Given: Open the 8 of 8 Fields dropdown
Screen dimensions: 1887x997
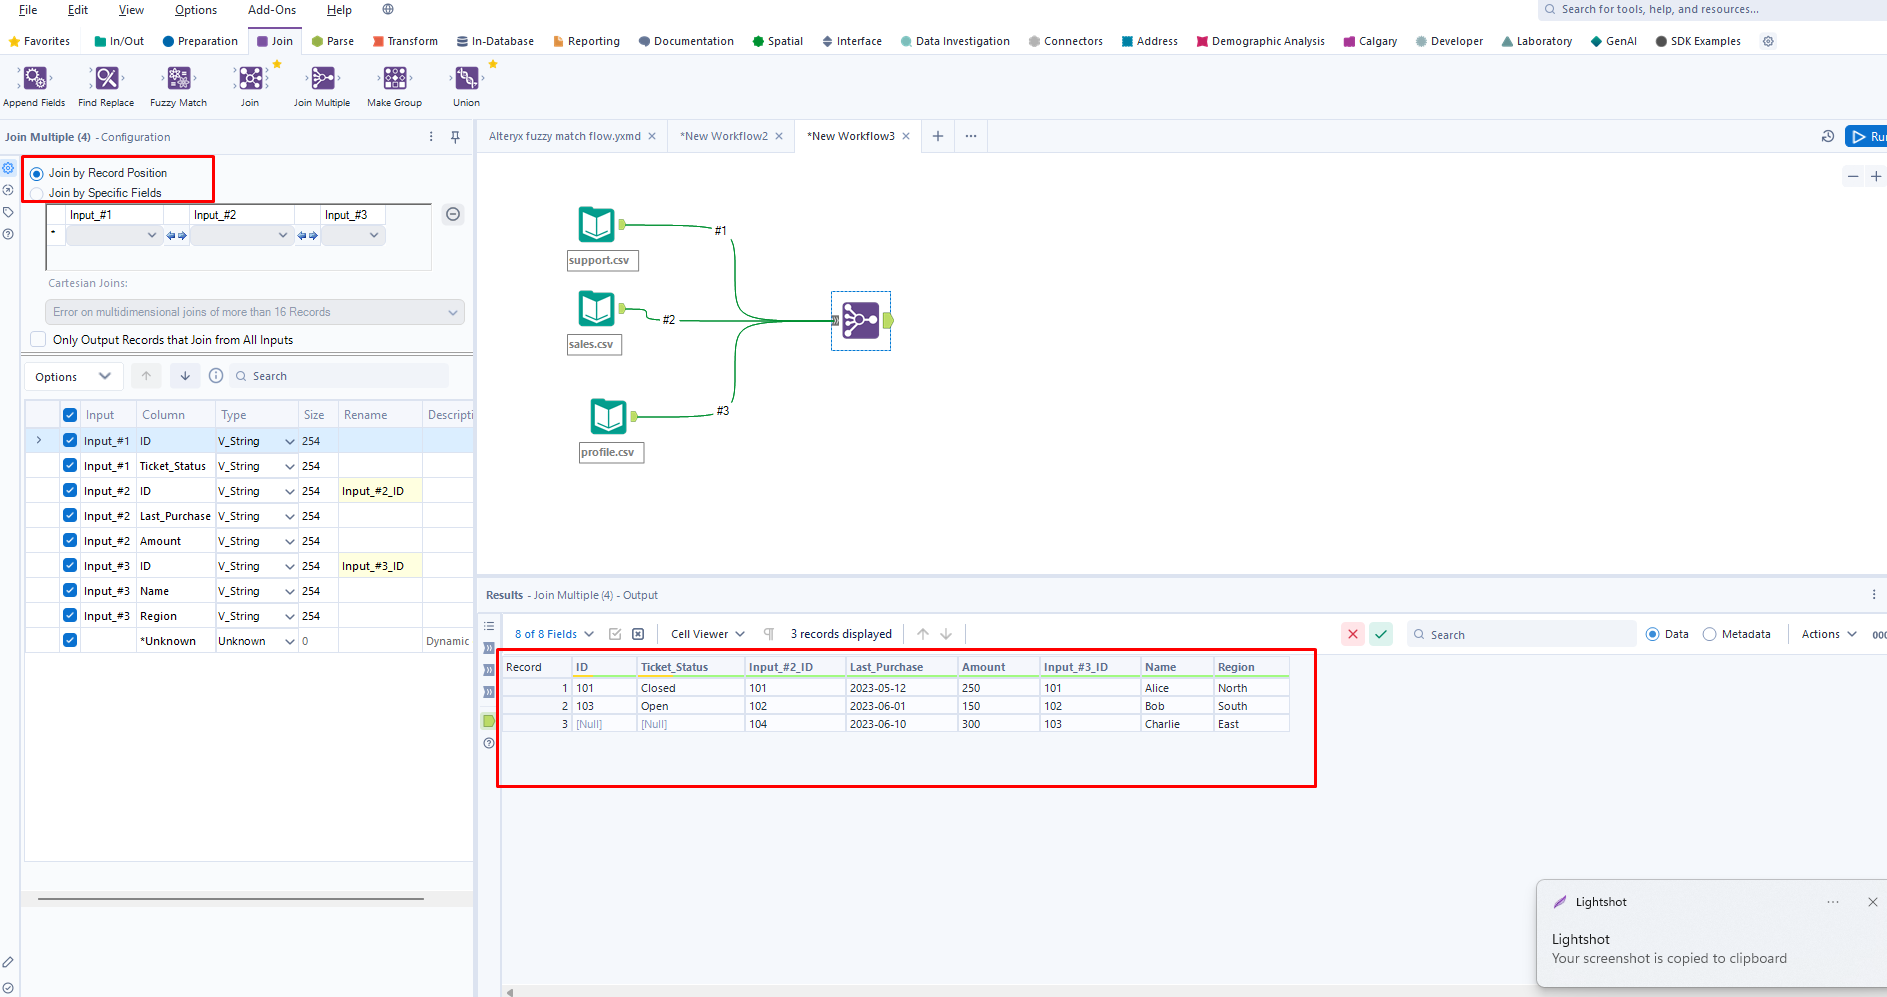Looking at the screenshot, I should click(x=554, y=634).
